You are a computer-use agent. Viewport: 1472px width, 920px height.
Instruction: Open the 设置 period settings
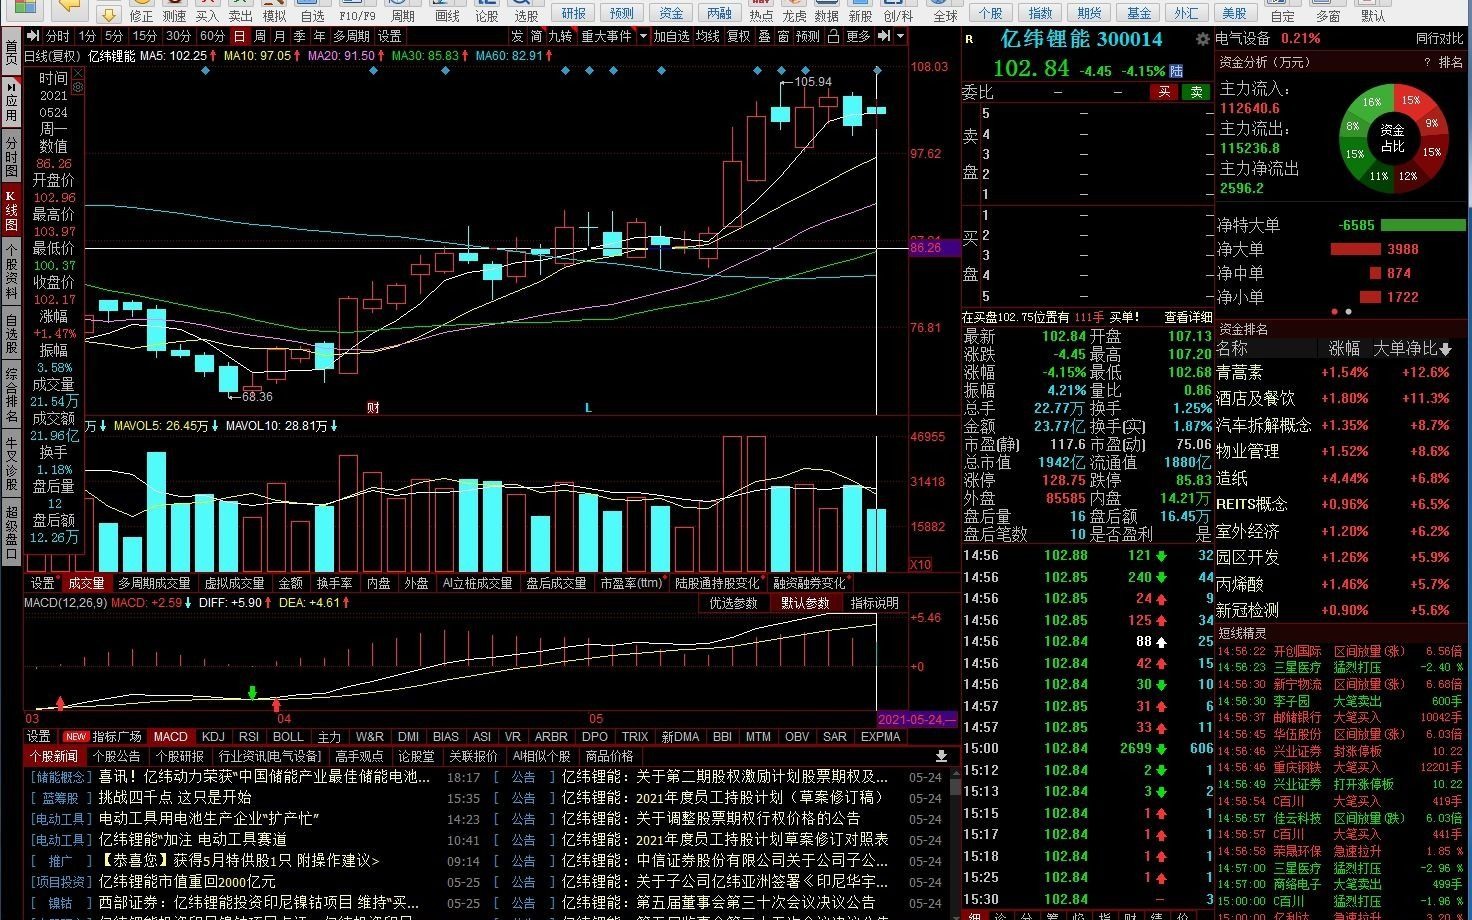tap(389, 36)
